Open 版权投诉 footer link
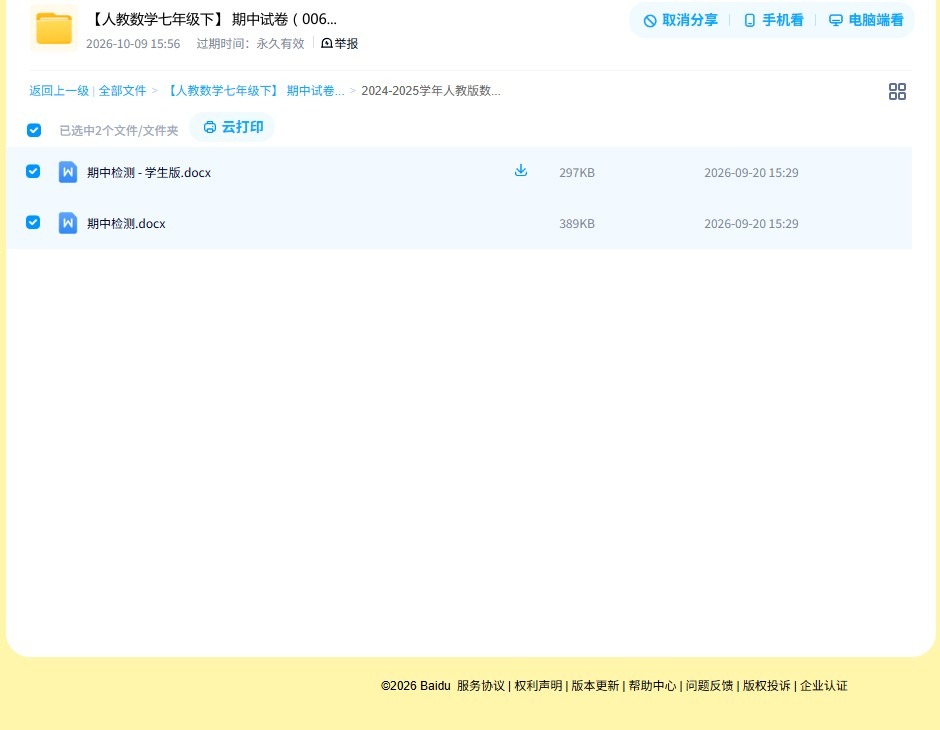This screenshot has width=940, height=730. [x=767, y=686]
